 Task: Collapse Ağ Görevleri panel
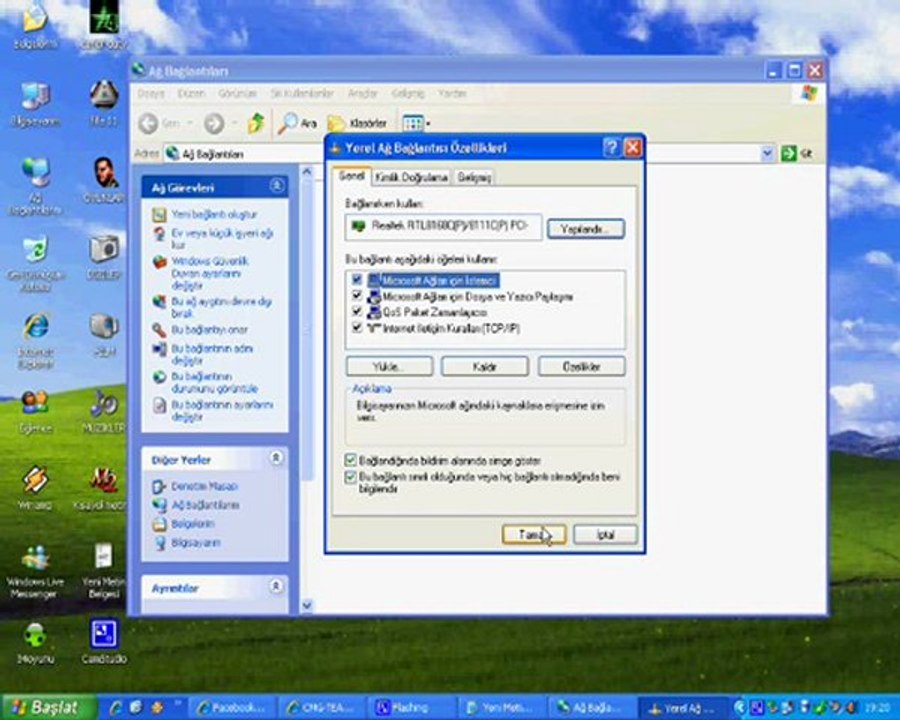pos(277,186)
